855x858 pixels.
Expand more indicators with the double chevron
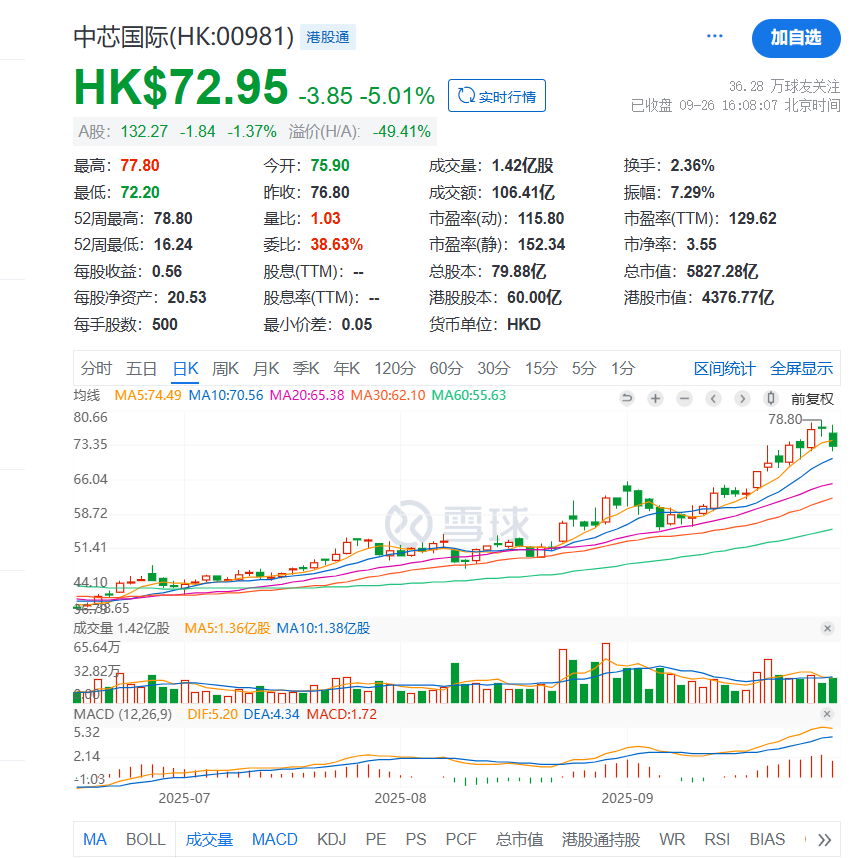(x=824, y=839)
